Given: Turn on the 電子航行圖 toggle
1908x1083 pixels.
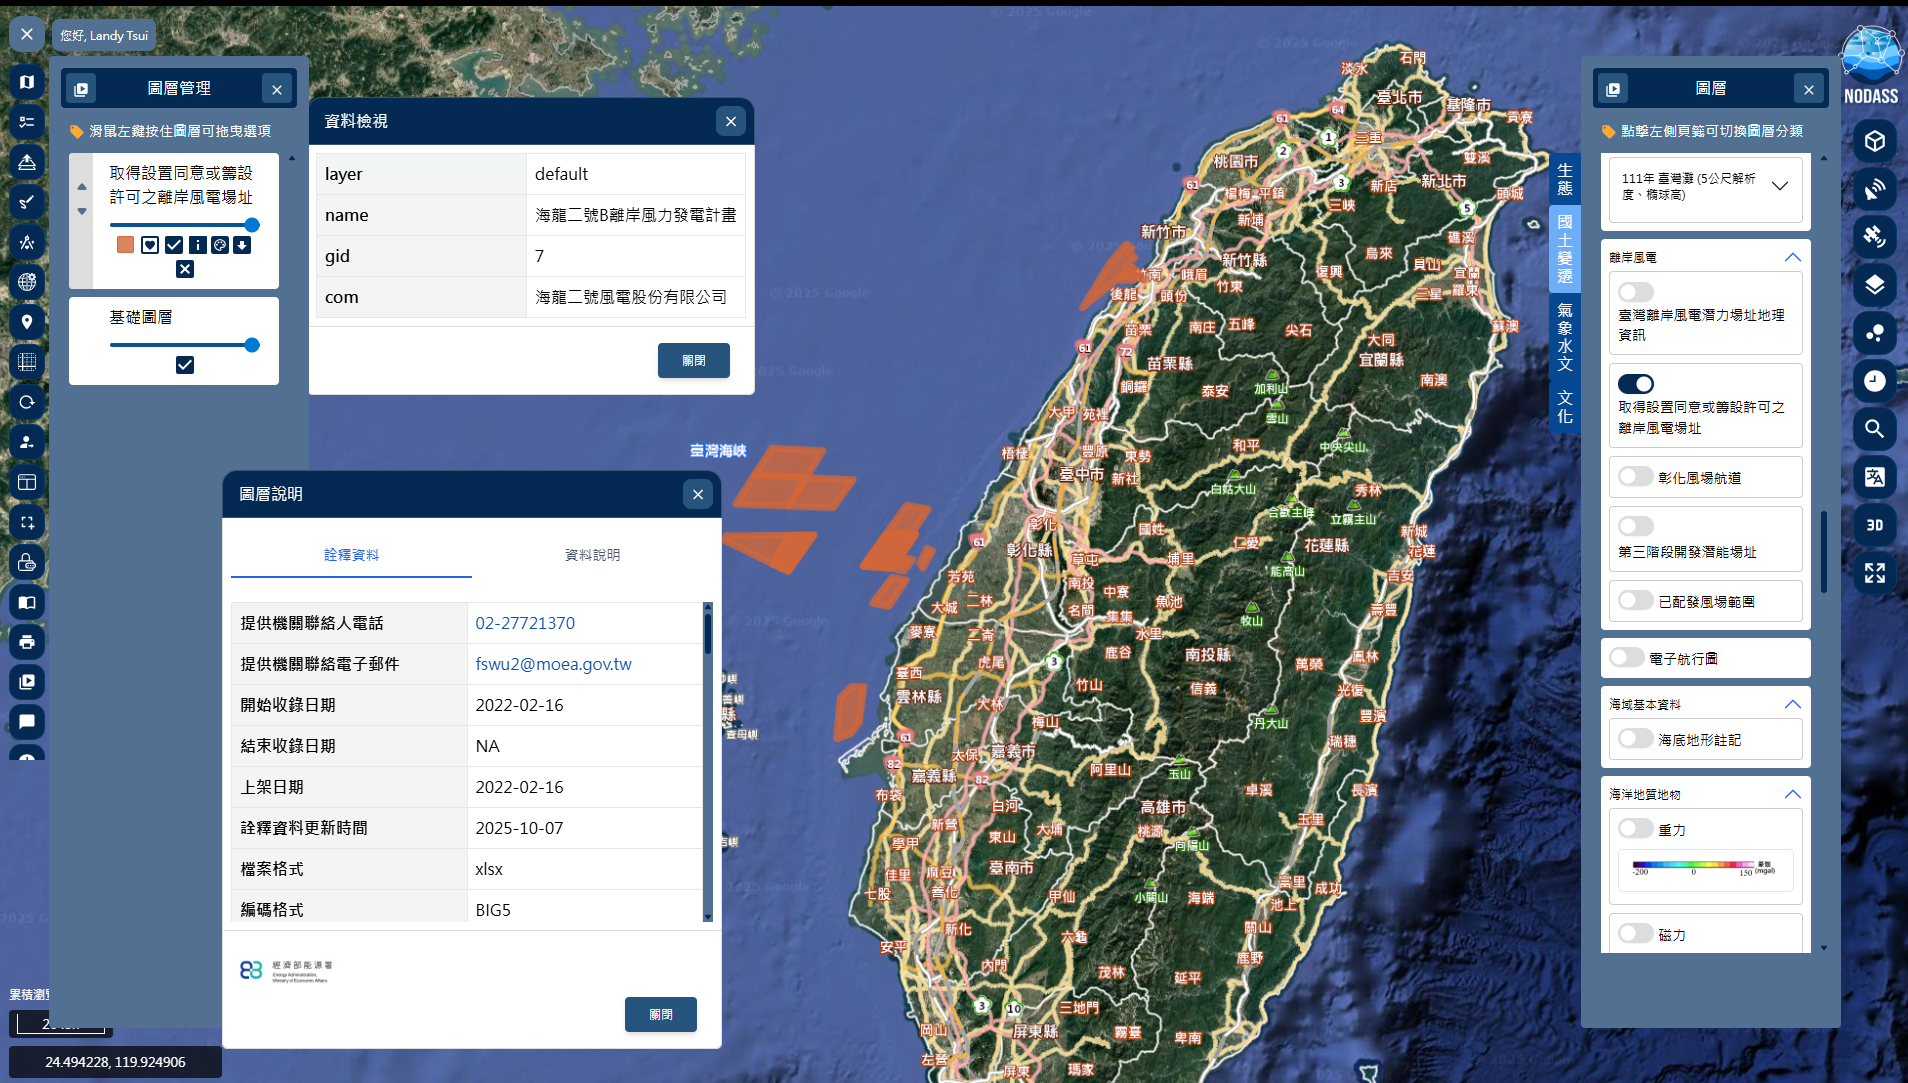Looking at the screenshot, I should [1627, 658].
